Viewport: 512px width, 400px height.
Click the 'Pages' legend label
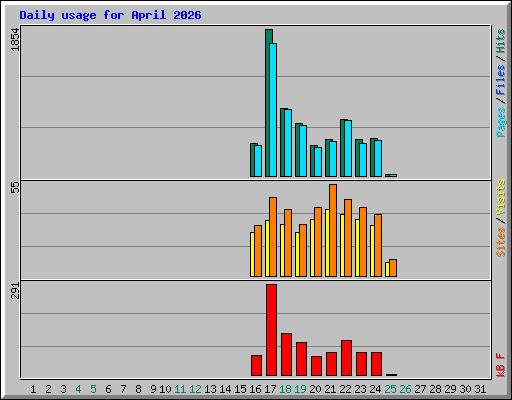(501, 122)
